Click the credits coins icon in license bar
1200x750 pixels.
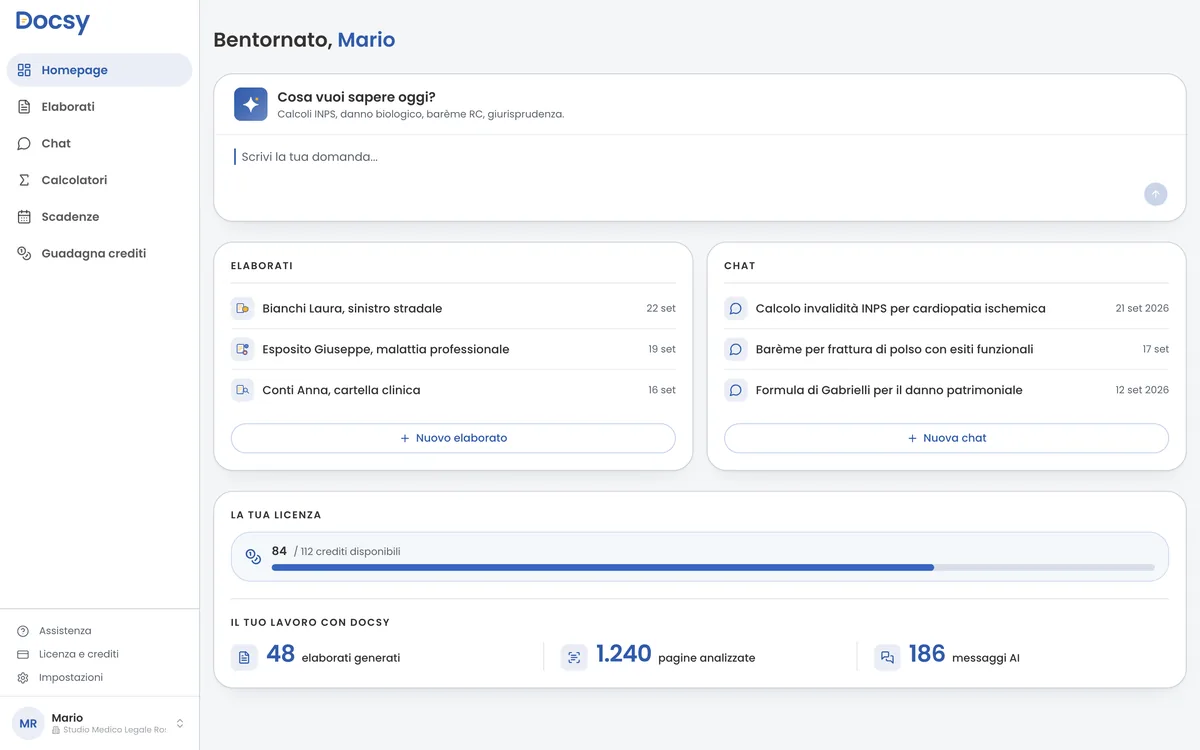(253, 556)
